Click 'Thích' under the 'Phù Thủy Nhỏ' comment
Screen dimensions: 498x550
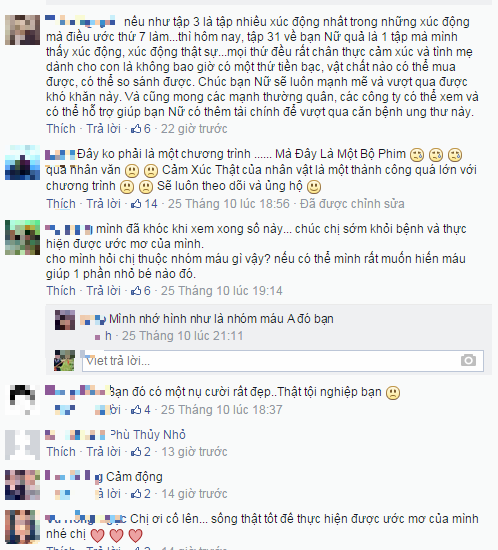(x=61, y=451)
